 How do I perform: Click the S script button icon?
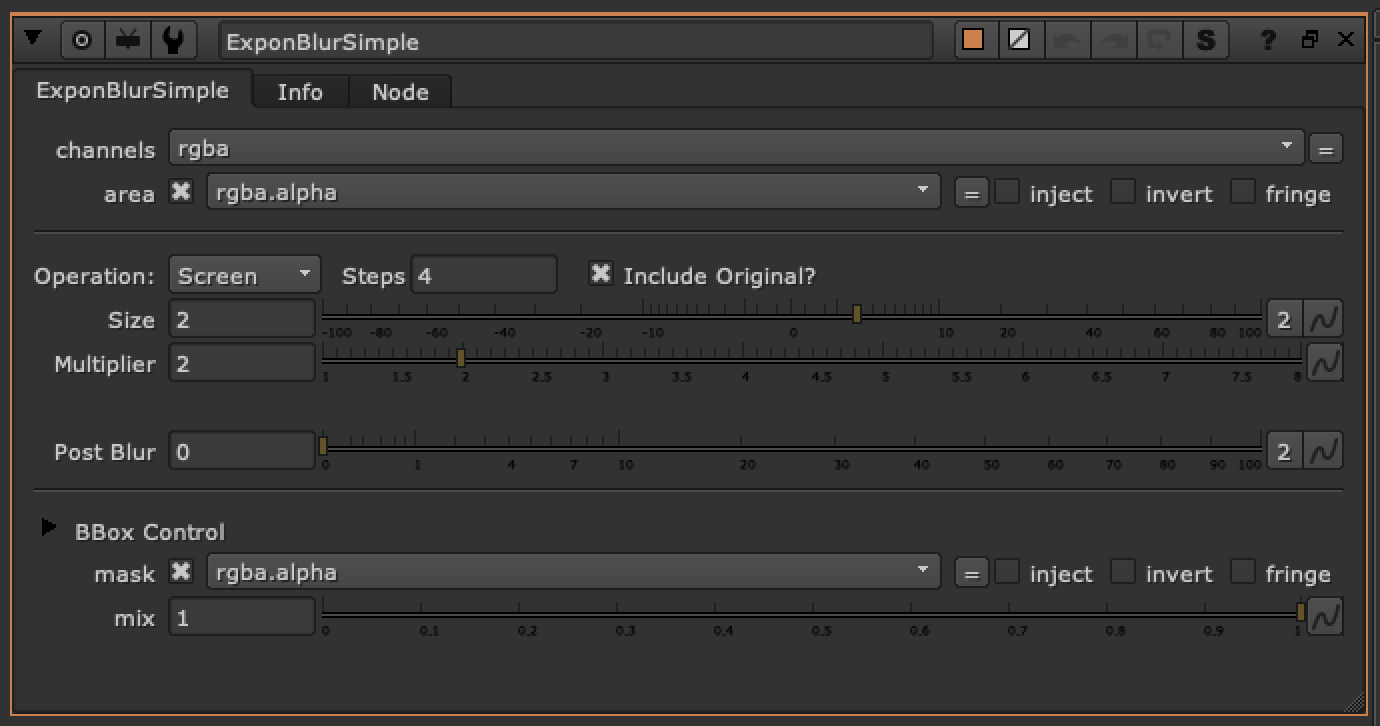pos(1206,41)
